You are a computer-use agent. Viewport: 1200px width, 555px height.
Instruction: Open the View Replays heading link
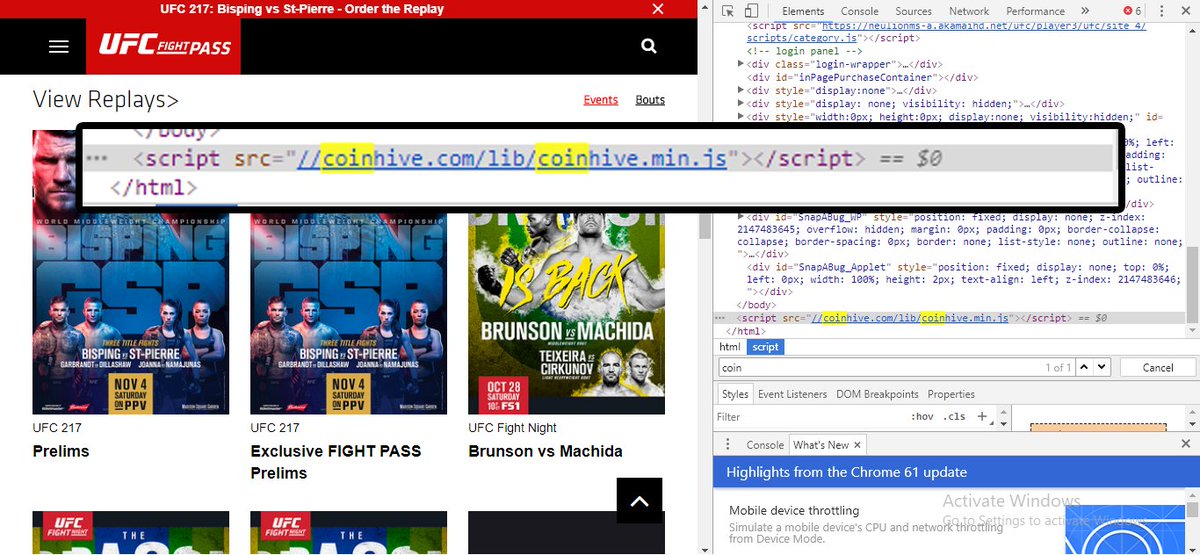[x=106, y=100]
